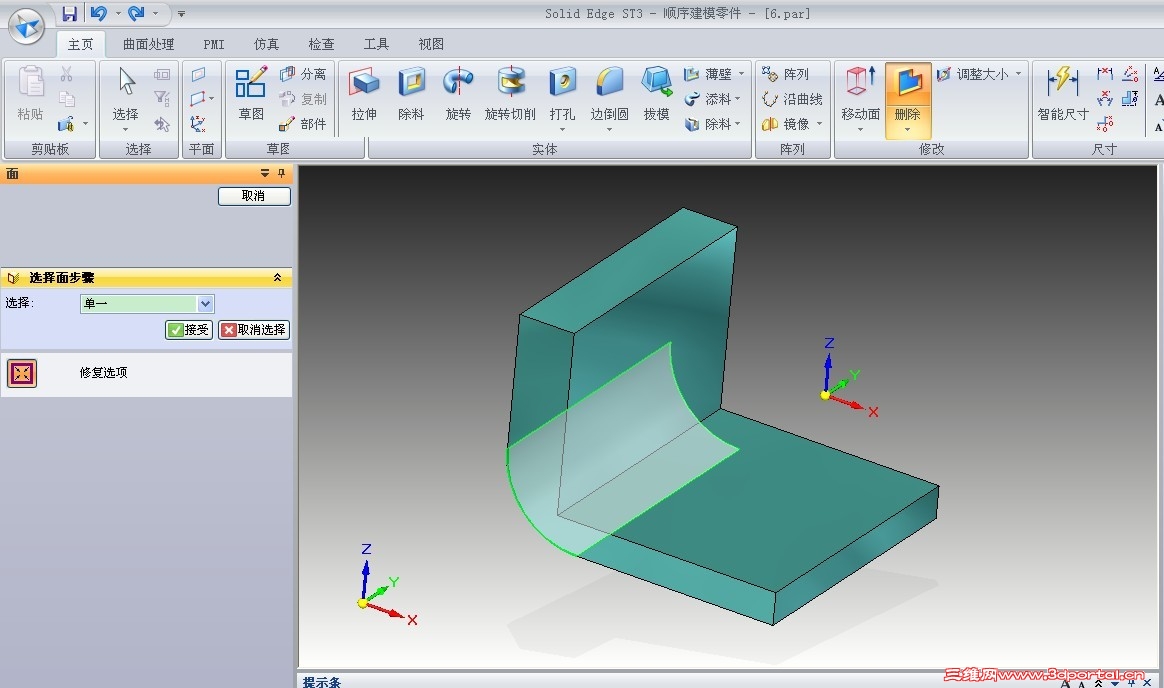The width and height of the screenshot is (1164, 688).
Task: Click the 分离 tool
Action: pyautogui.click(x=303, y=74)
